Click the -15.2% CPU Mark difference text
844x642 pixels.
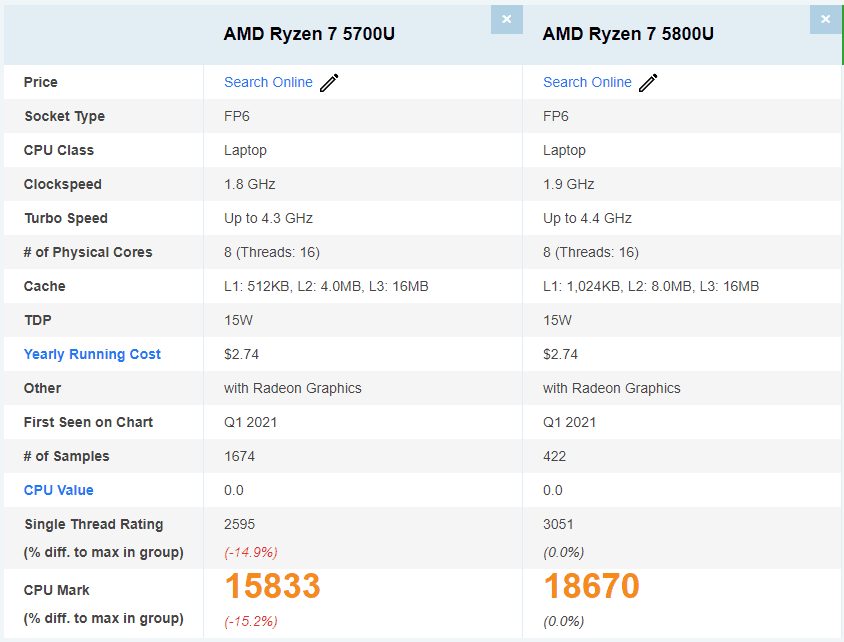(251, 622)
